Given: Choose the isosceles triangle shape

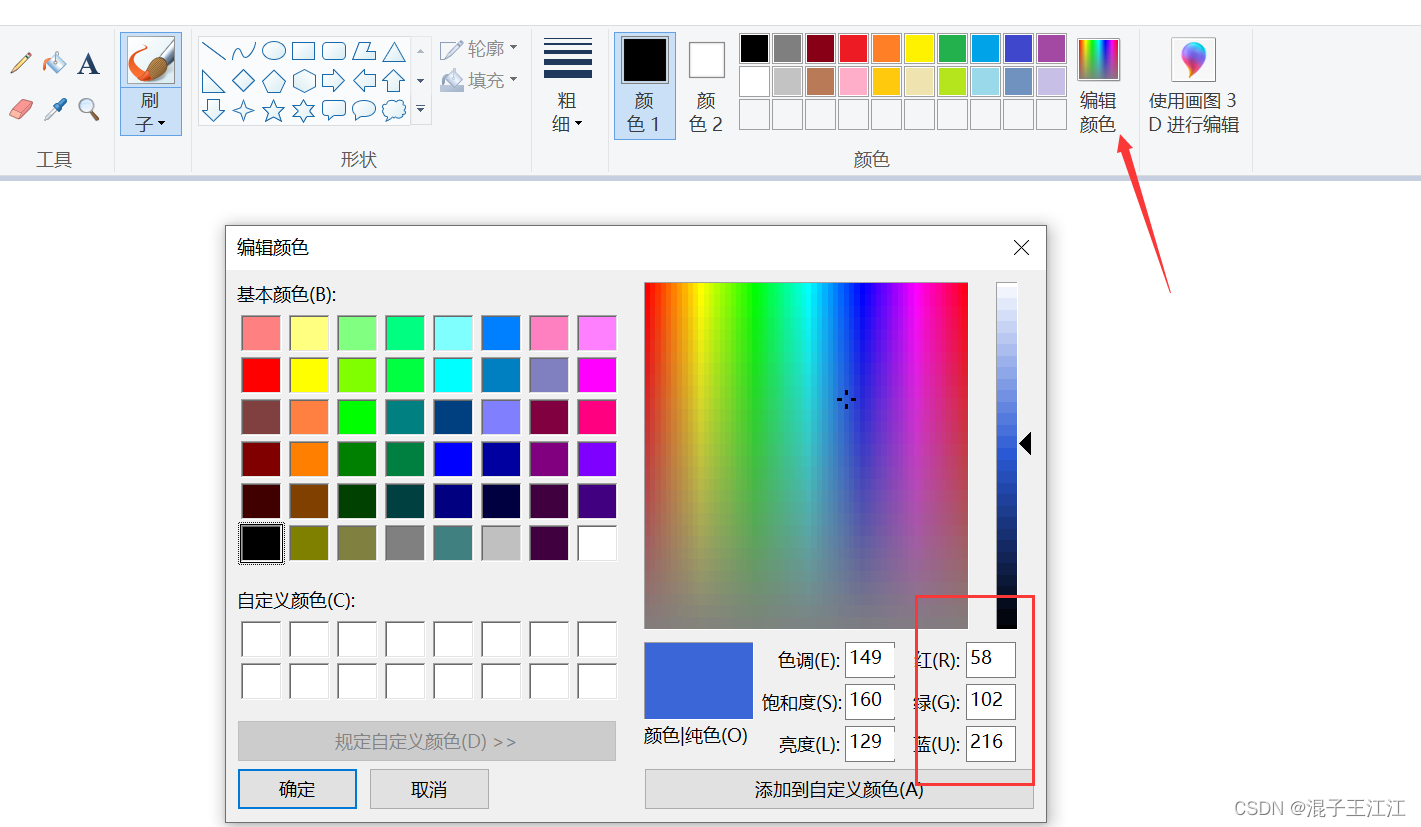Looking at the screenshot, I should tap(394, 51).
